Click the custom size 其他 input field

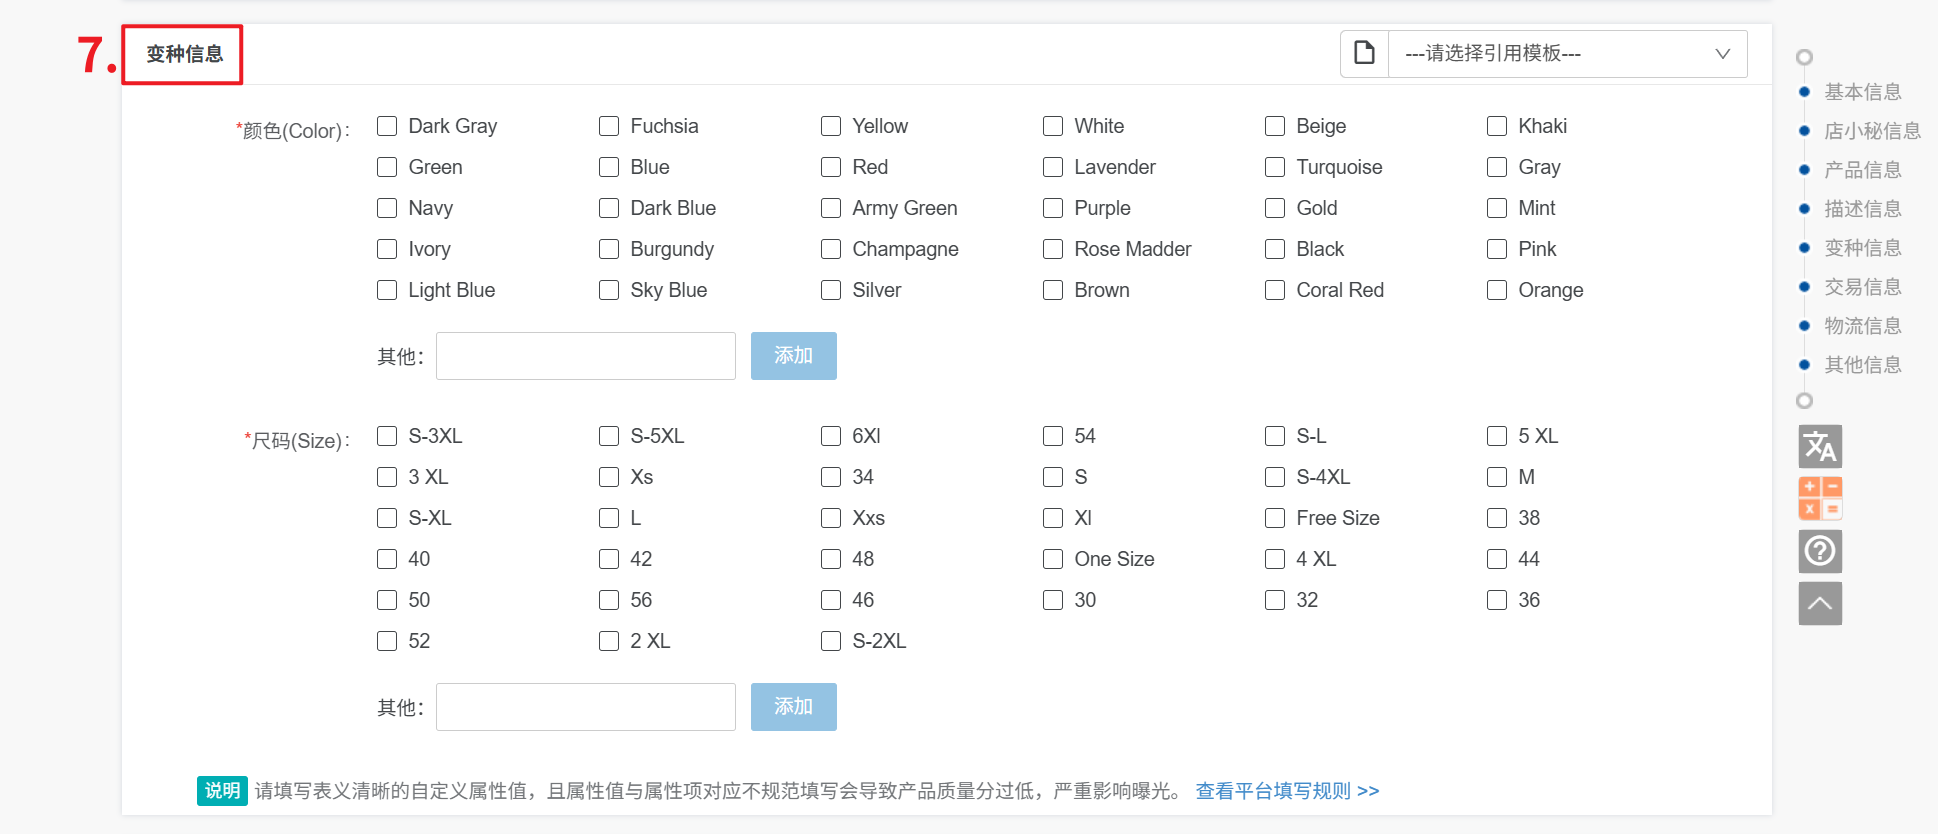(x=586, y=707)
